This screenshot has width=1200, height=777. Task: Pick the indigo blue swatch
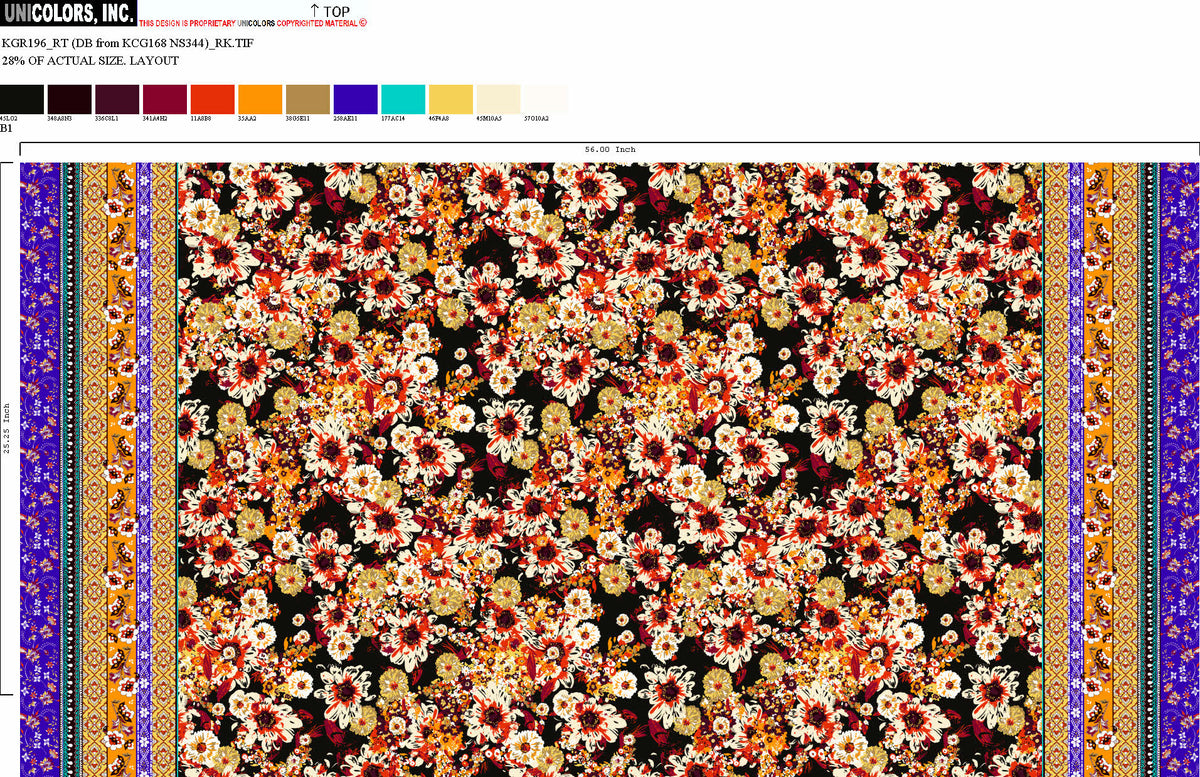click(355, 99)
